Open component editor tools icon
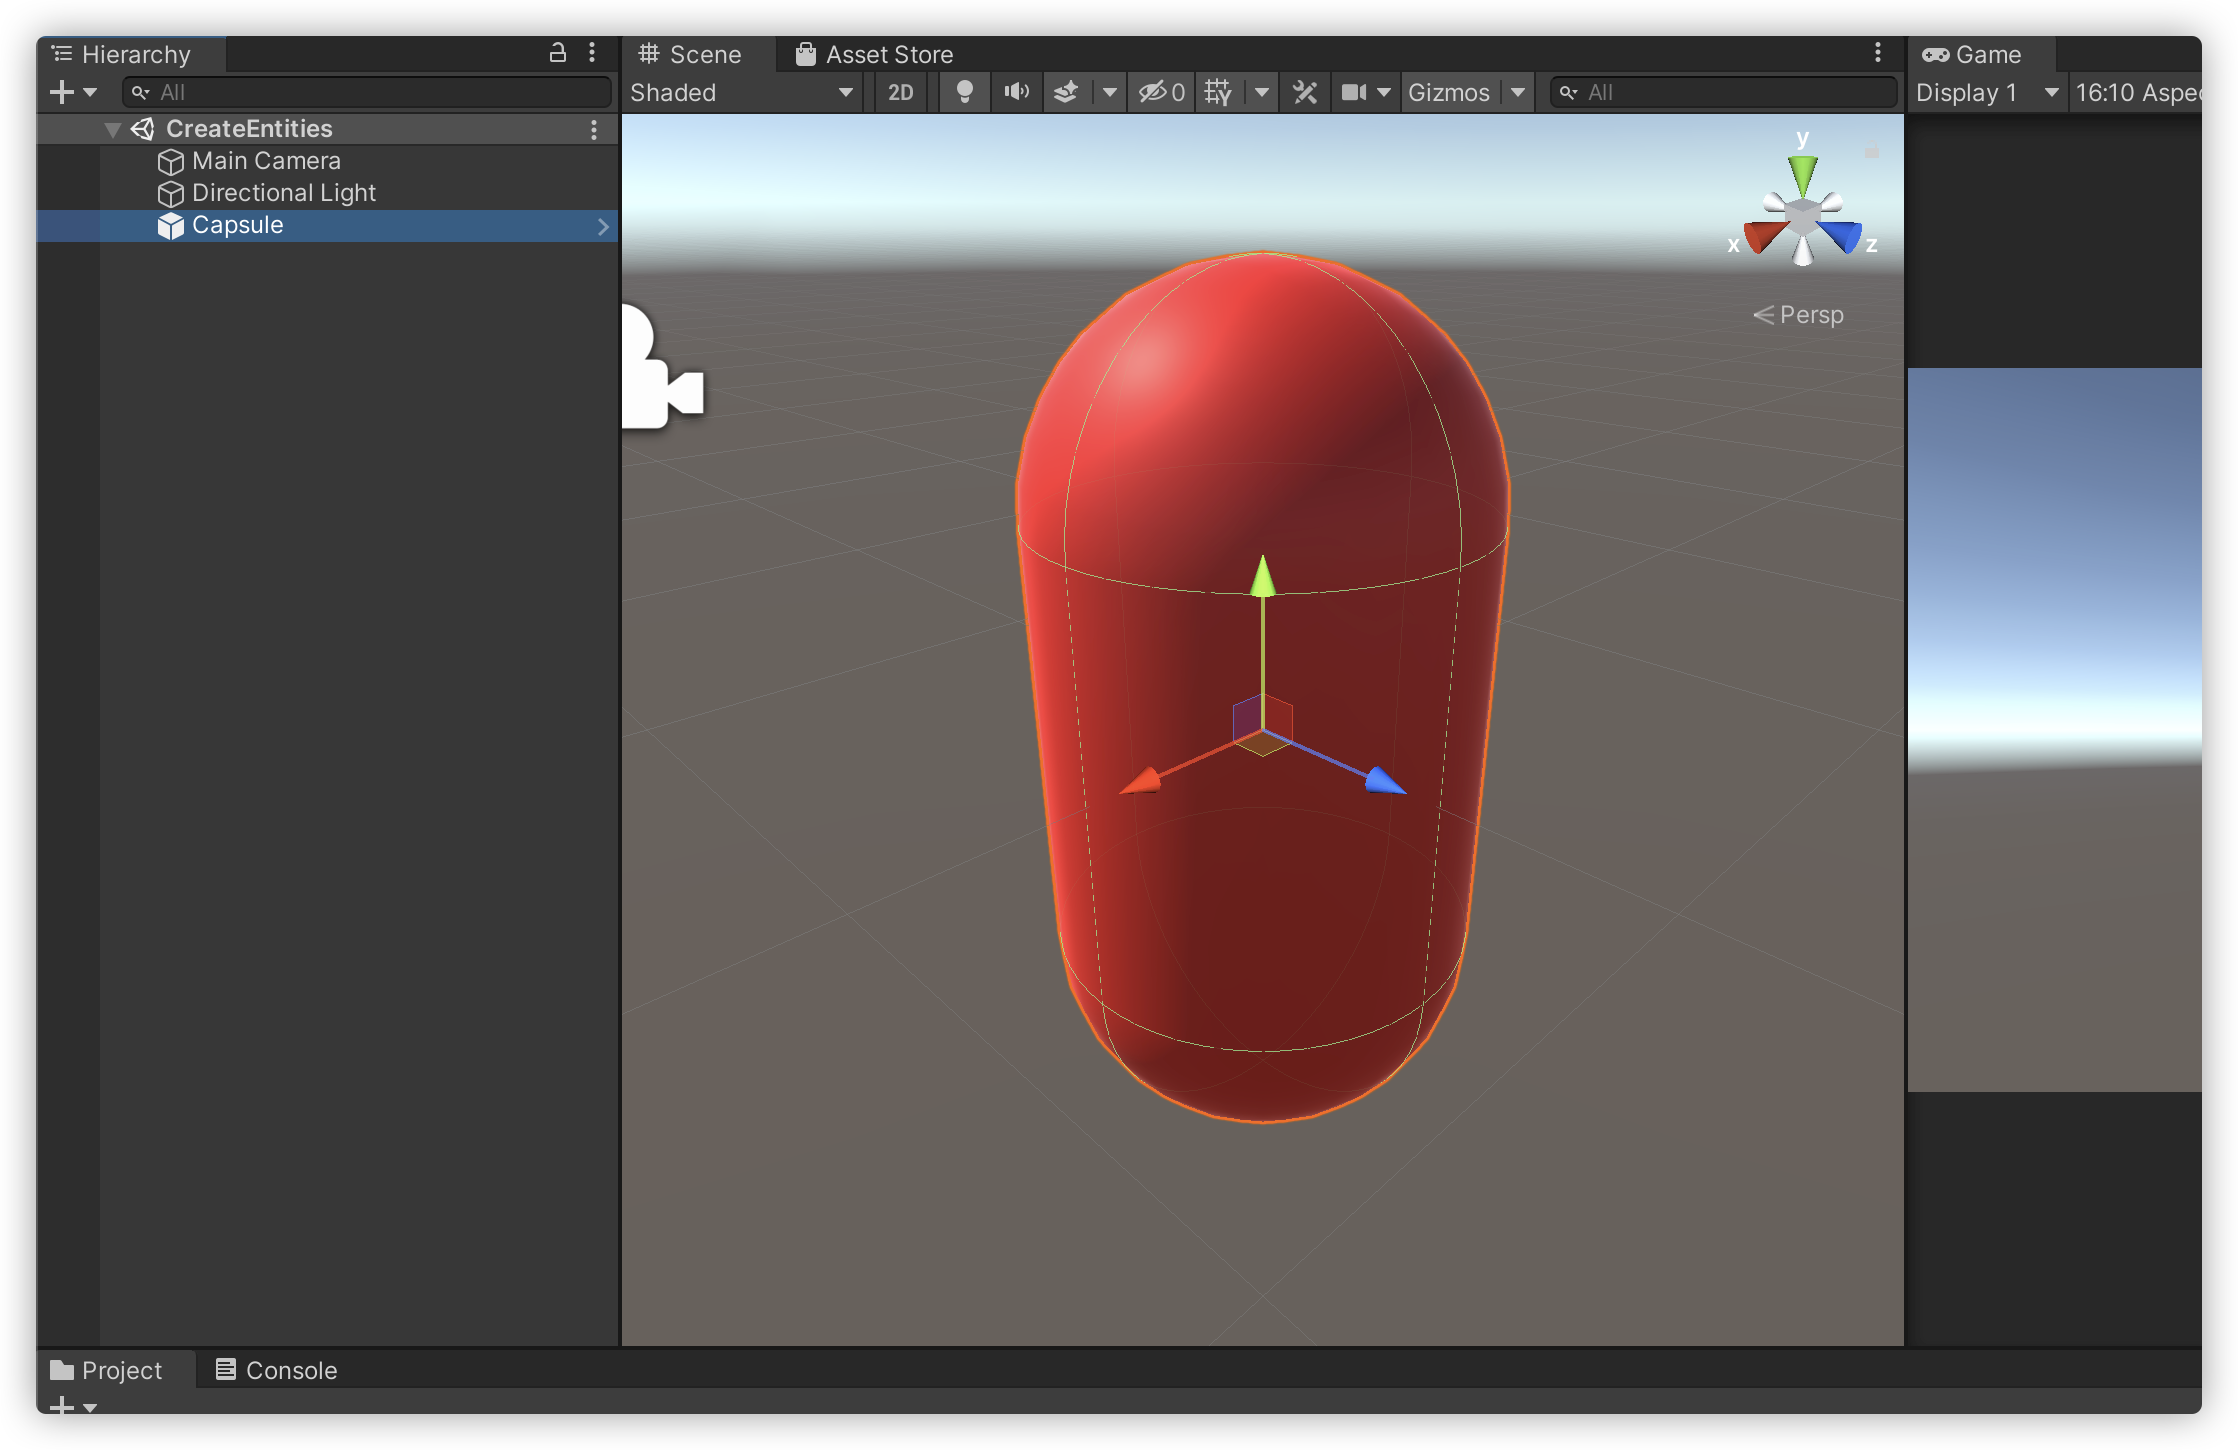 point(1305,92)
